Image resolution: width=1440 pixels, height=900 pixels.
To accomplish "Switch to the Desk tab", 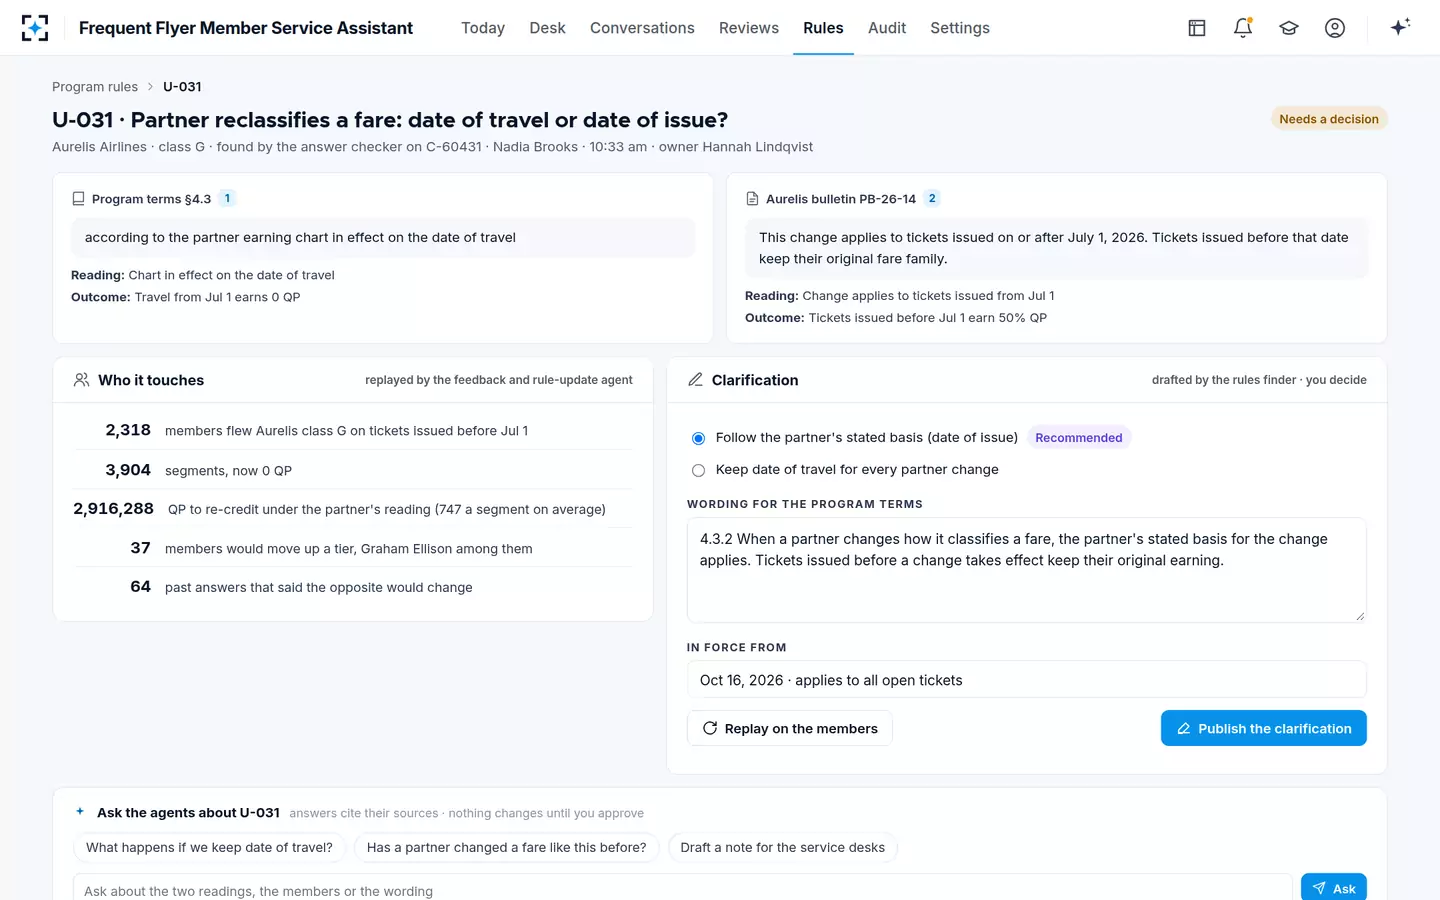I will [547, 28].
